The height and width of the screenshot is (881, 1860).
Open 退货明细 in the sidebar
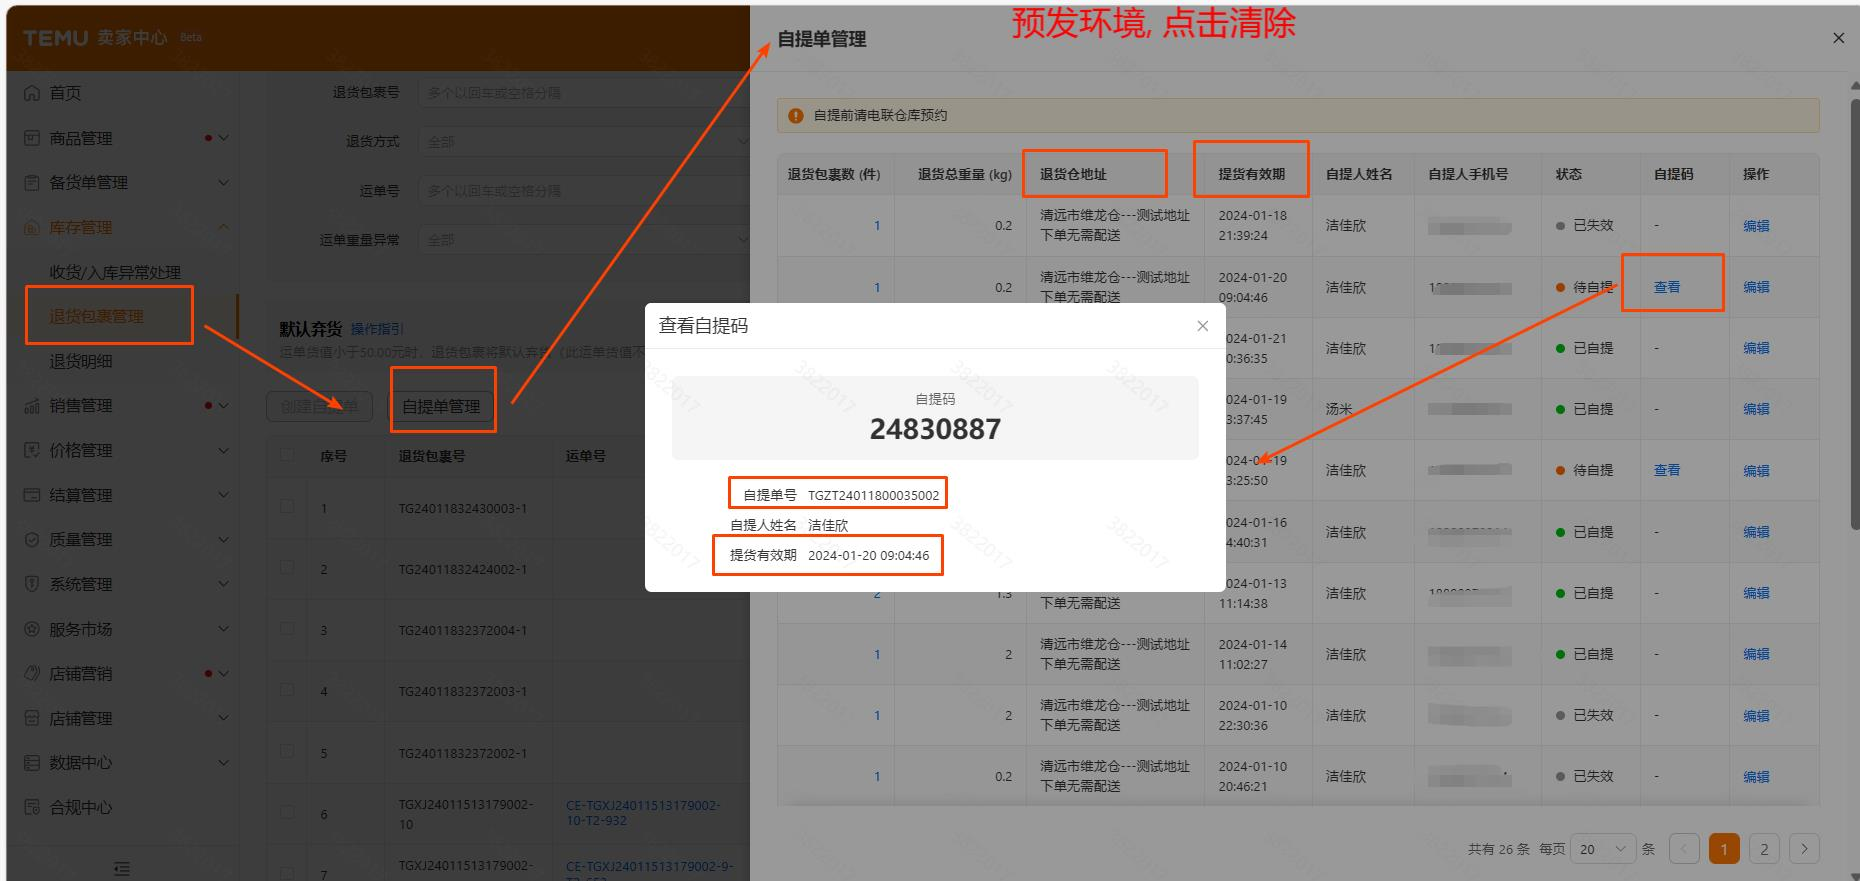click(x=81, y=361)
